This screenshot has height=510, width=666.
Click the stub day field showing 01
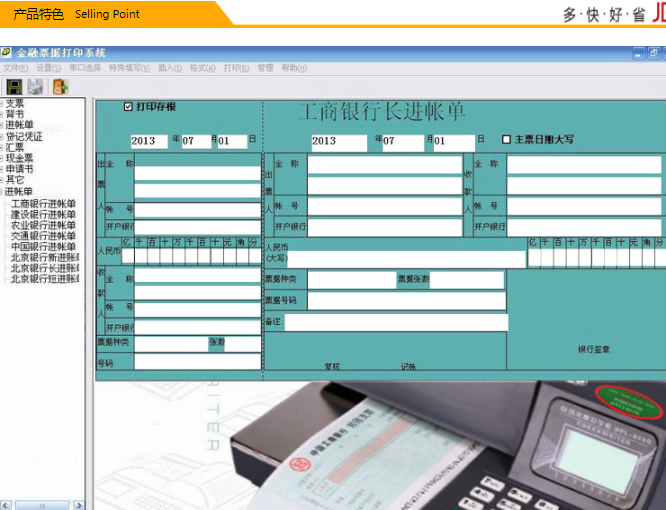232,141
